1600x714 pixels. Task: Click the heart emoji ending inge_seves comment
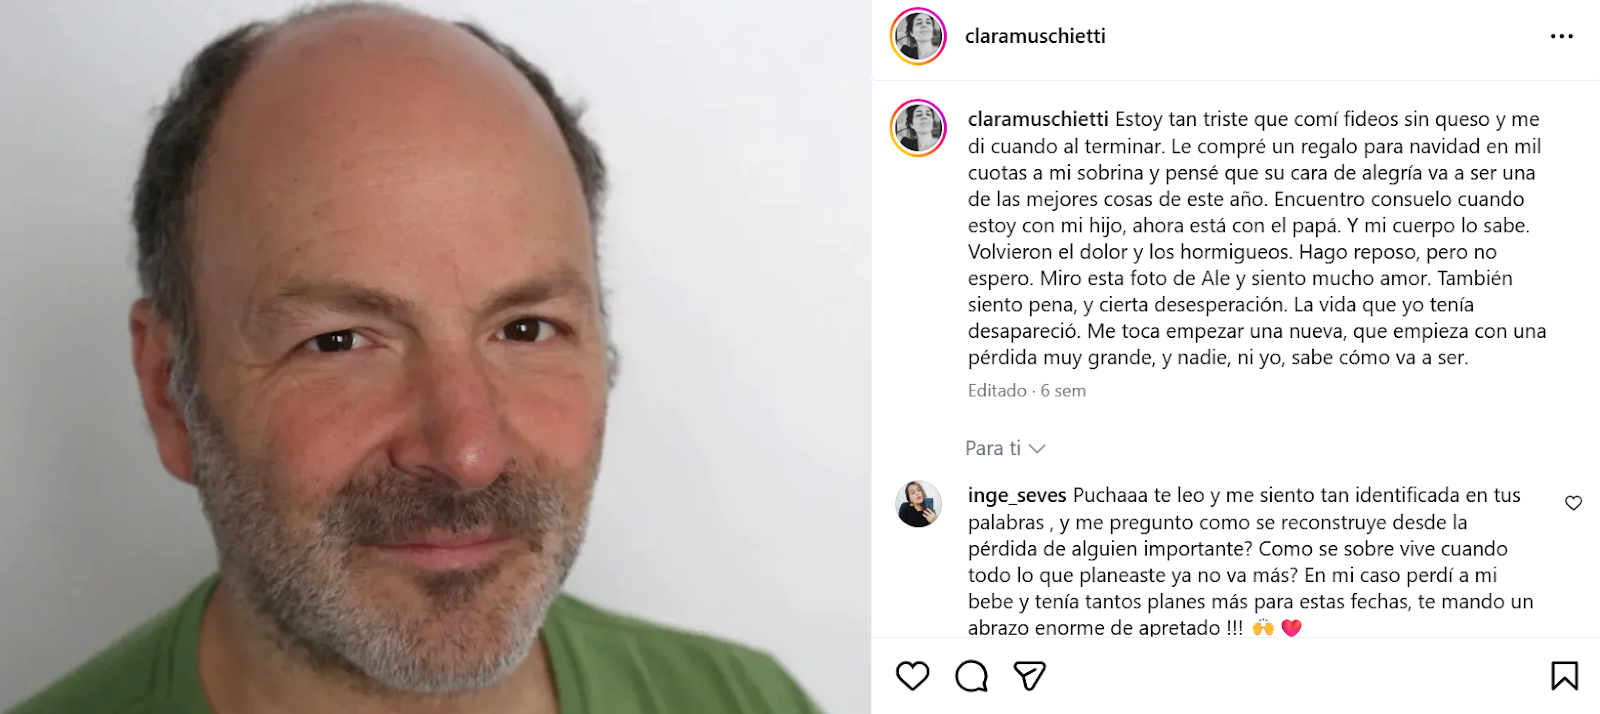coord(1291,628)
